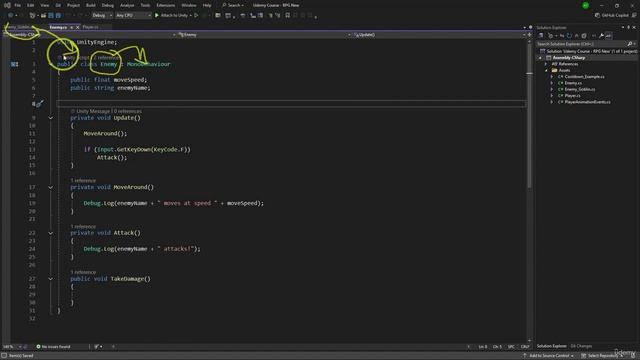Select the Solution root node in Solution Explorer

[x=588, y=51]
